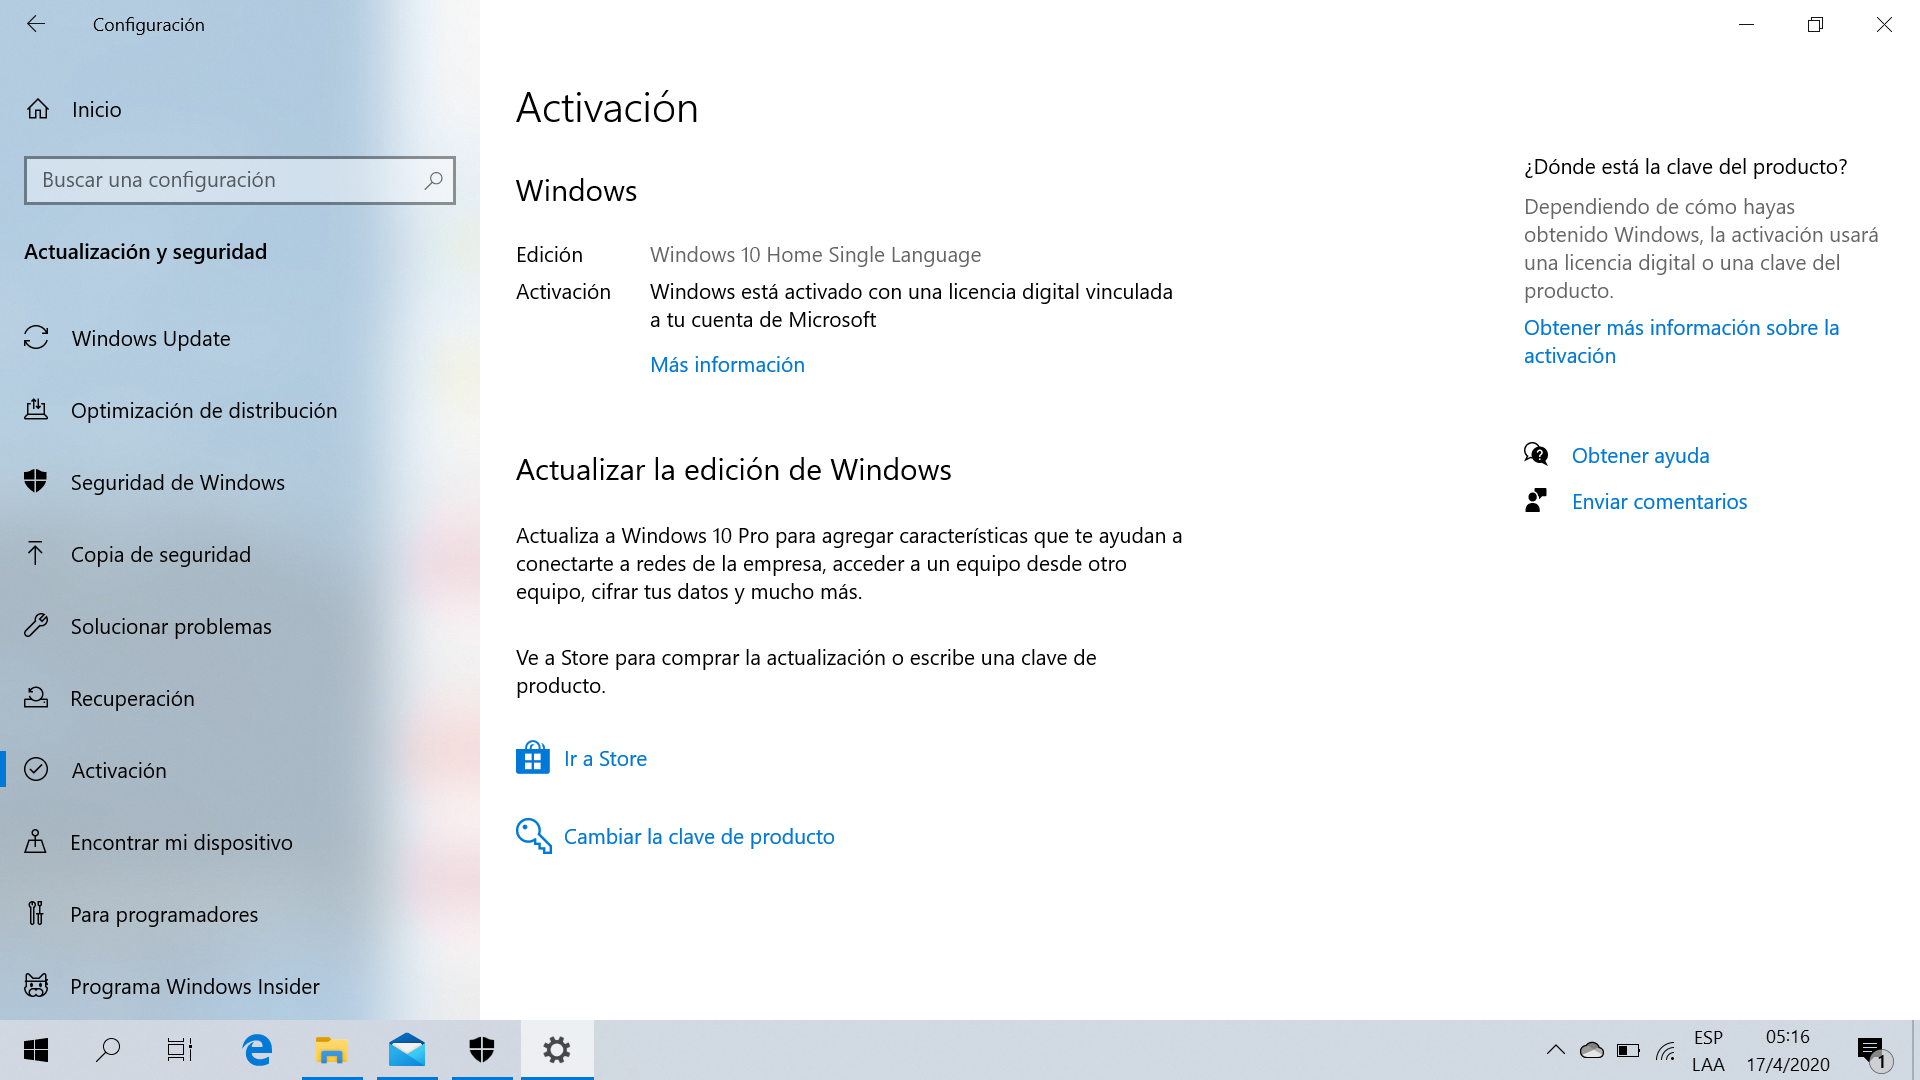The image size is (1920, 1080).
Task: Open Optimización de distribución
Action: pos(203,410)
